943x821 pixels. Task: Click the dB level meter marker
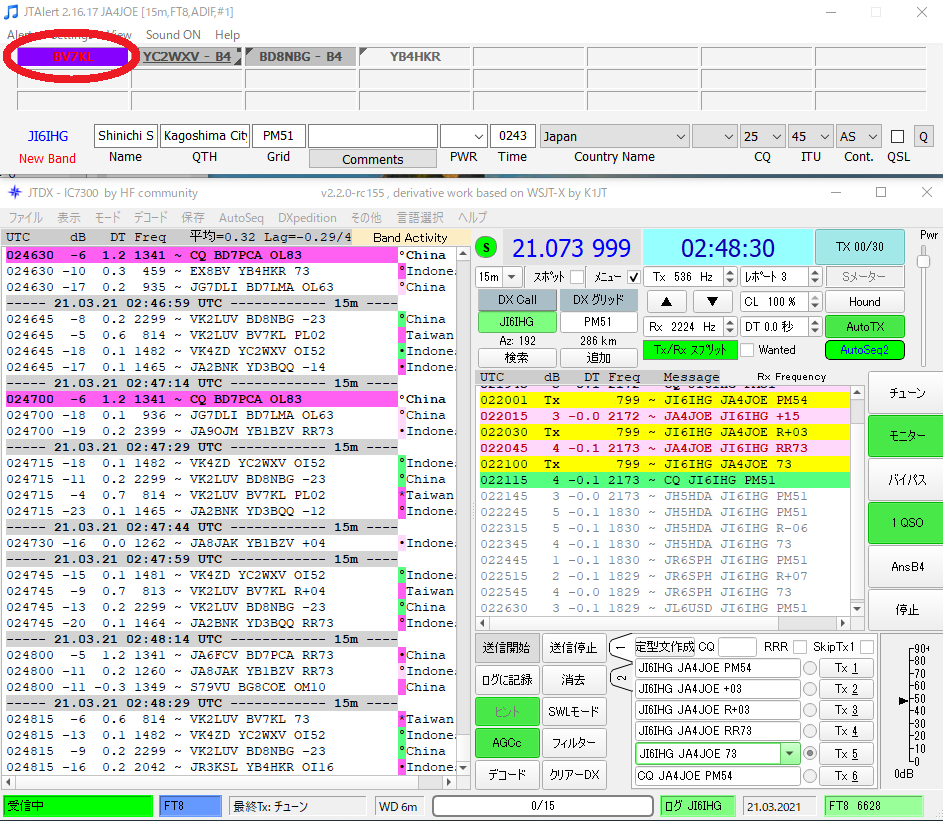click(903, 700)
